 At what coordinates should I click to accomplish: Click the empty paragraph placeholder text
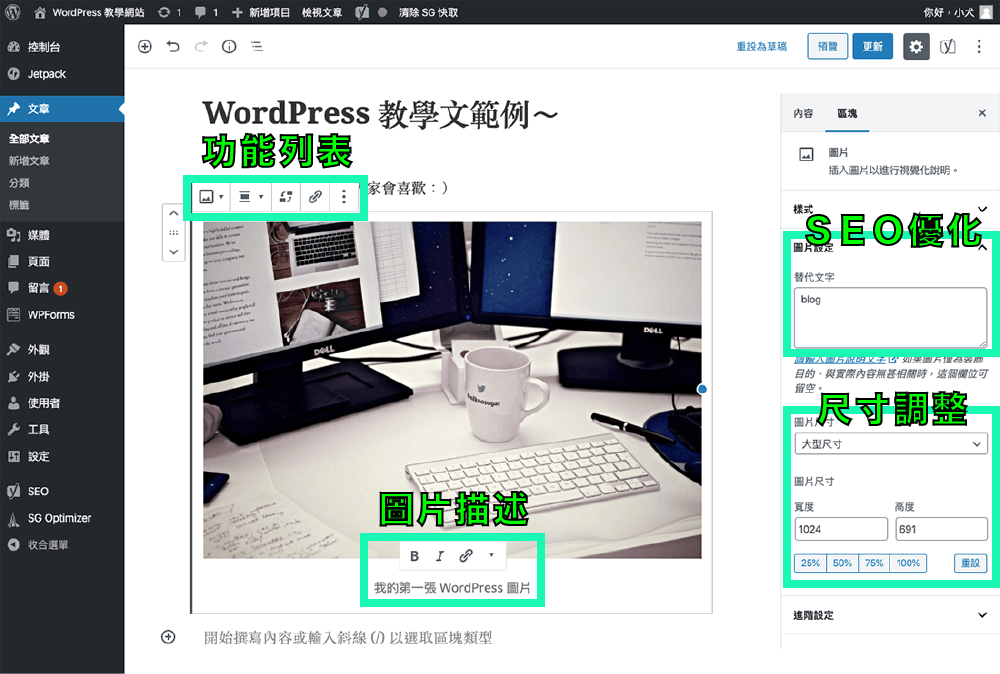pyautogui.click(x=348, y=638)
